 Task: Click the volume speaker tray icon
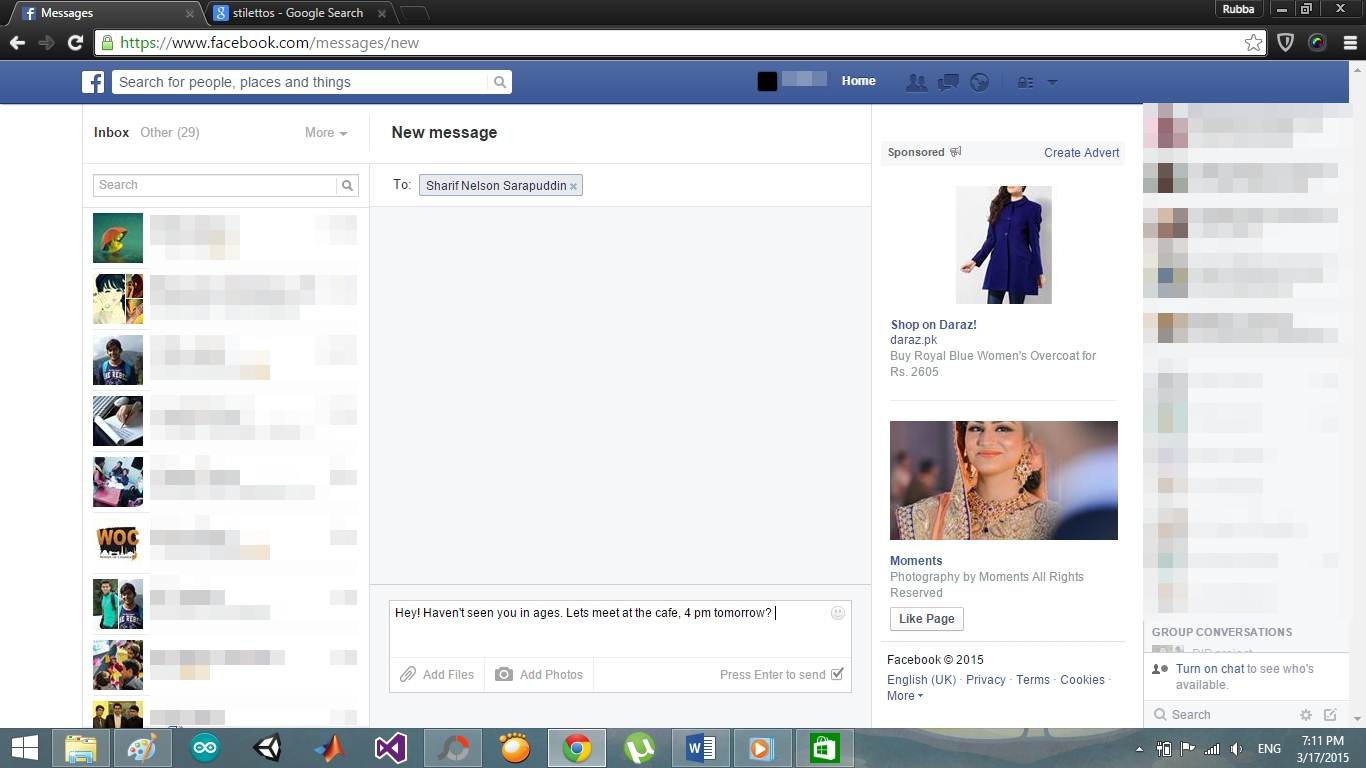[x=1237, y=749]
